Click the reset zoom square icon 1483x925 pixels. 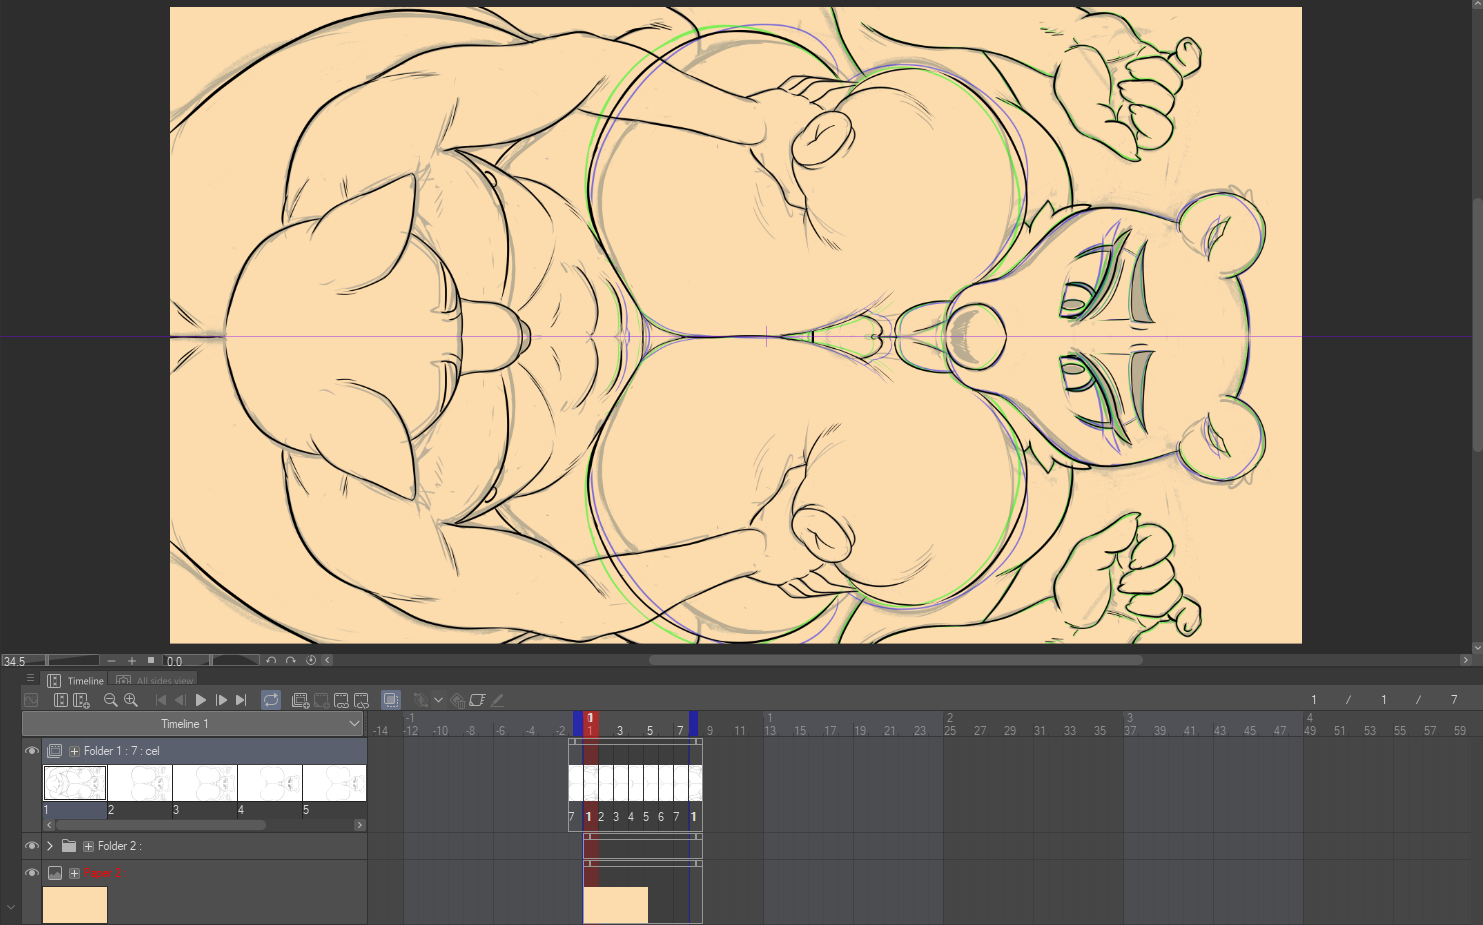click(x=151, y=661)
